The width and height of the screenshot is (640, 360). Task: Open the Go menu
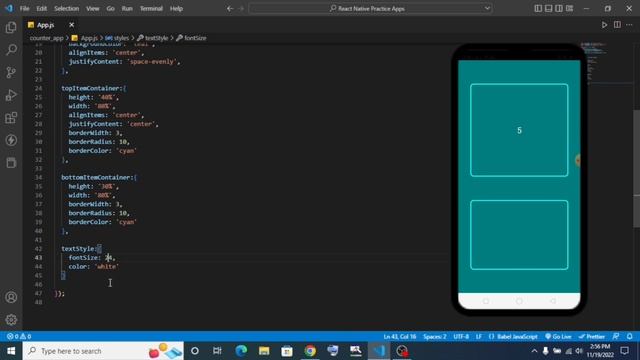[x=110, y=9]
